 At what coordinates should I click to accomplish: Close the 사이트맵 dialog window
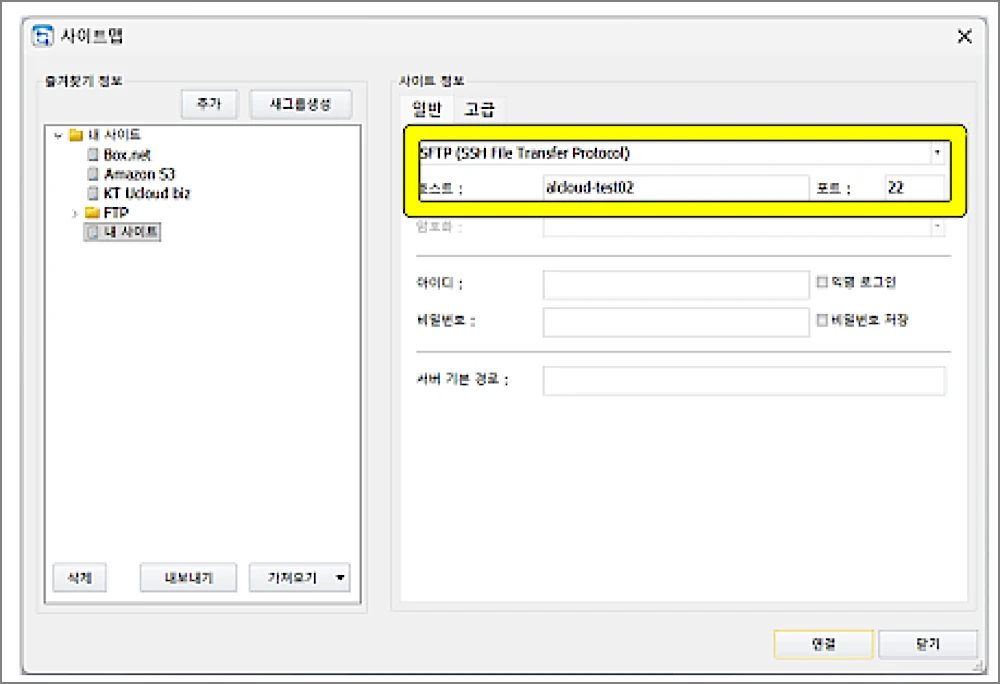(964, 36)
